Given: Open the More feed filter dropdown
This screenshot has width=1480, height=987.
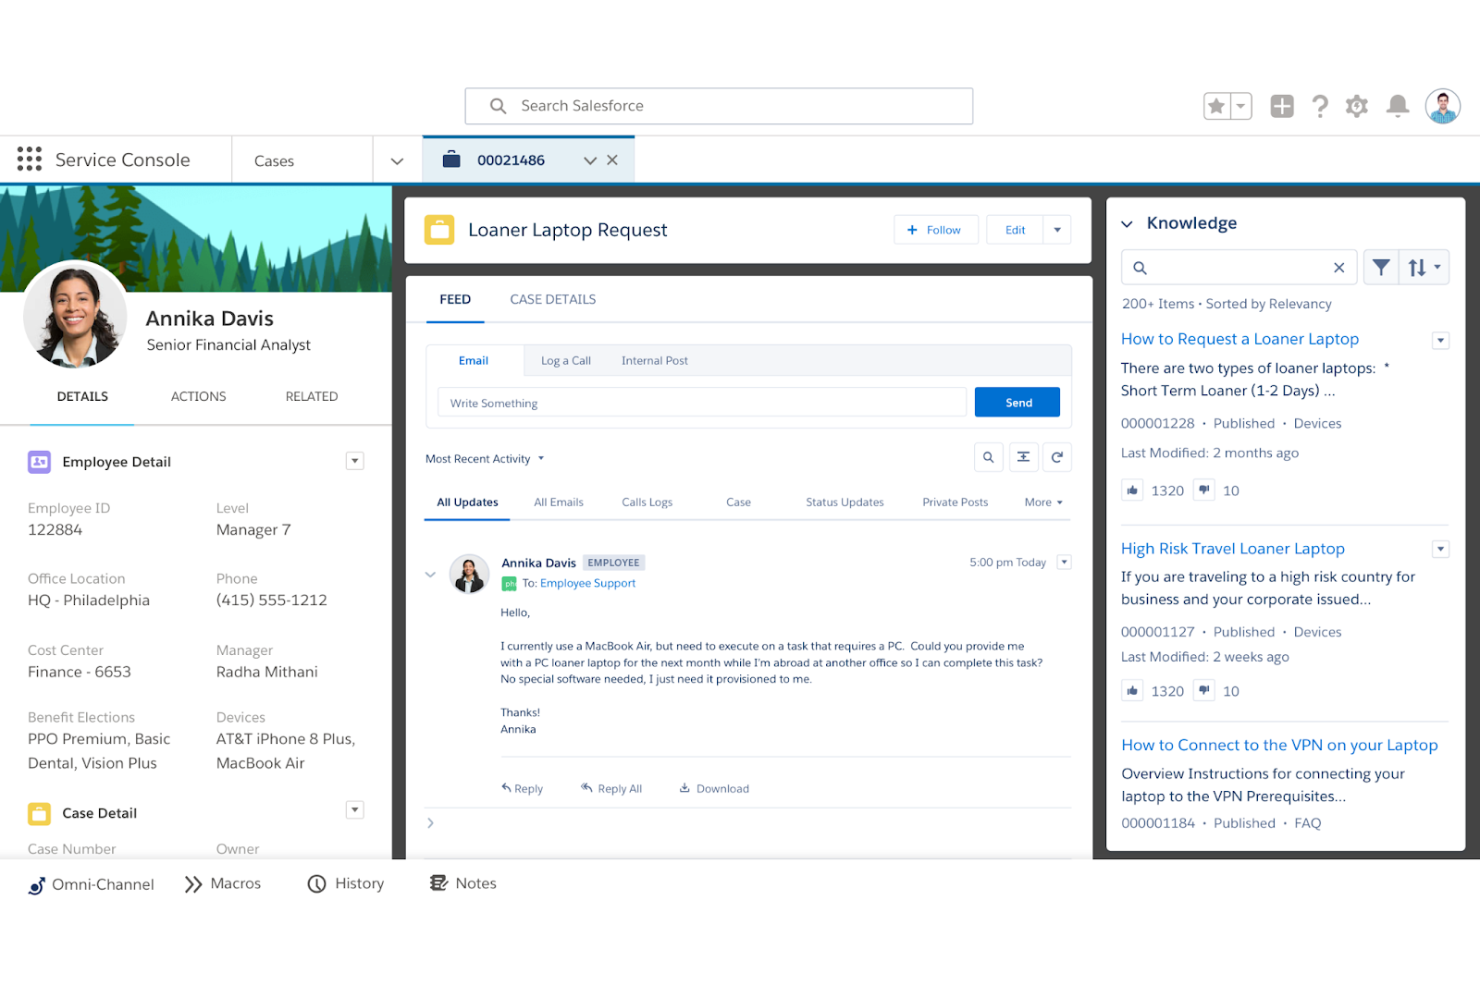Looking at the screenshot, I should point(1043,502).
